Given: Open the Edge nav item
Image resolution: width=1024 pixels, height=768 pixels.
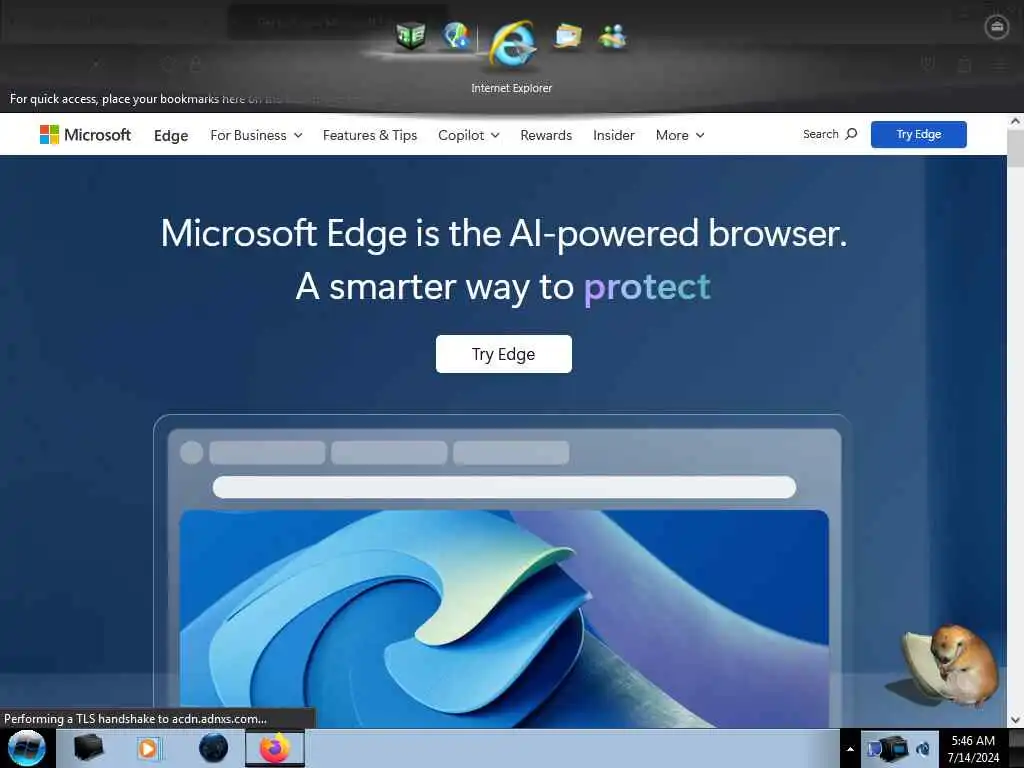Looking at the screenshot, I should coord(171,135).
